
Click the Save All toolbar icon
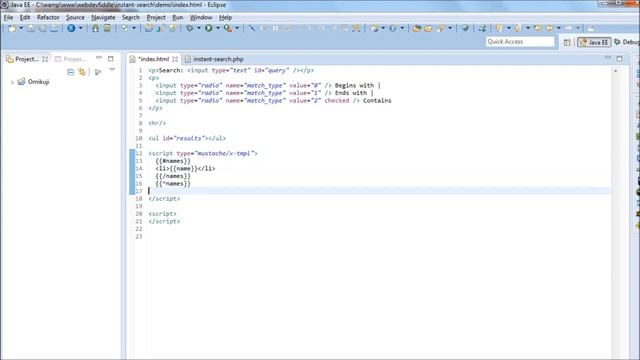click(42, 28)
